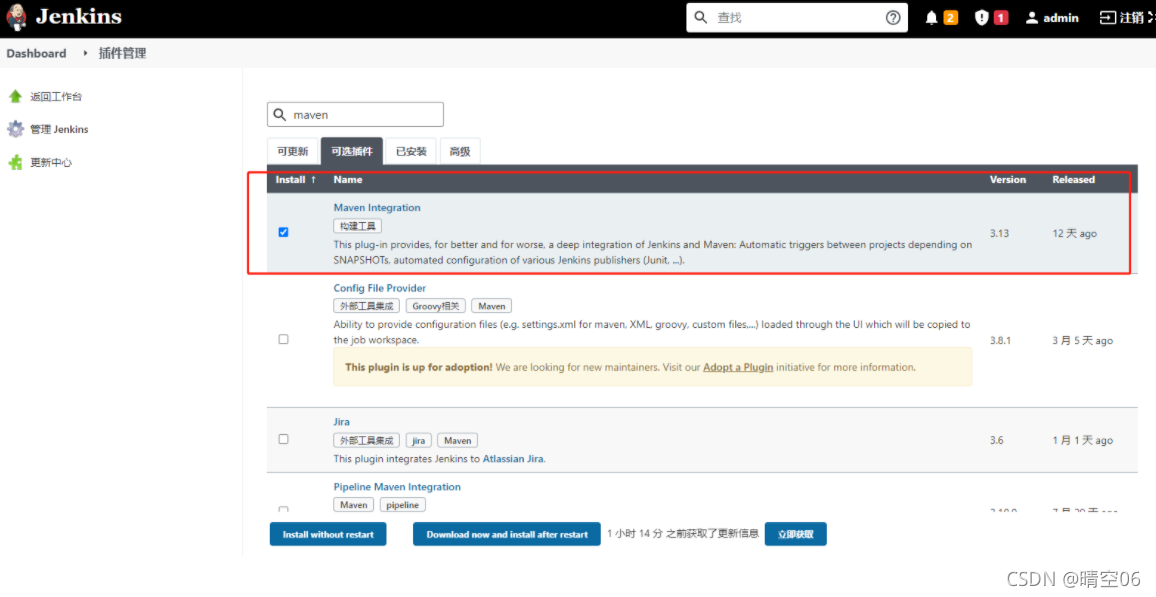
Task: Open the notifications bell icon
Action: tap(931, 18)
